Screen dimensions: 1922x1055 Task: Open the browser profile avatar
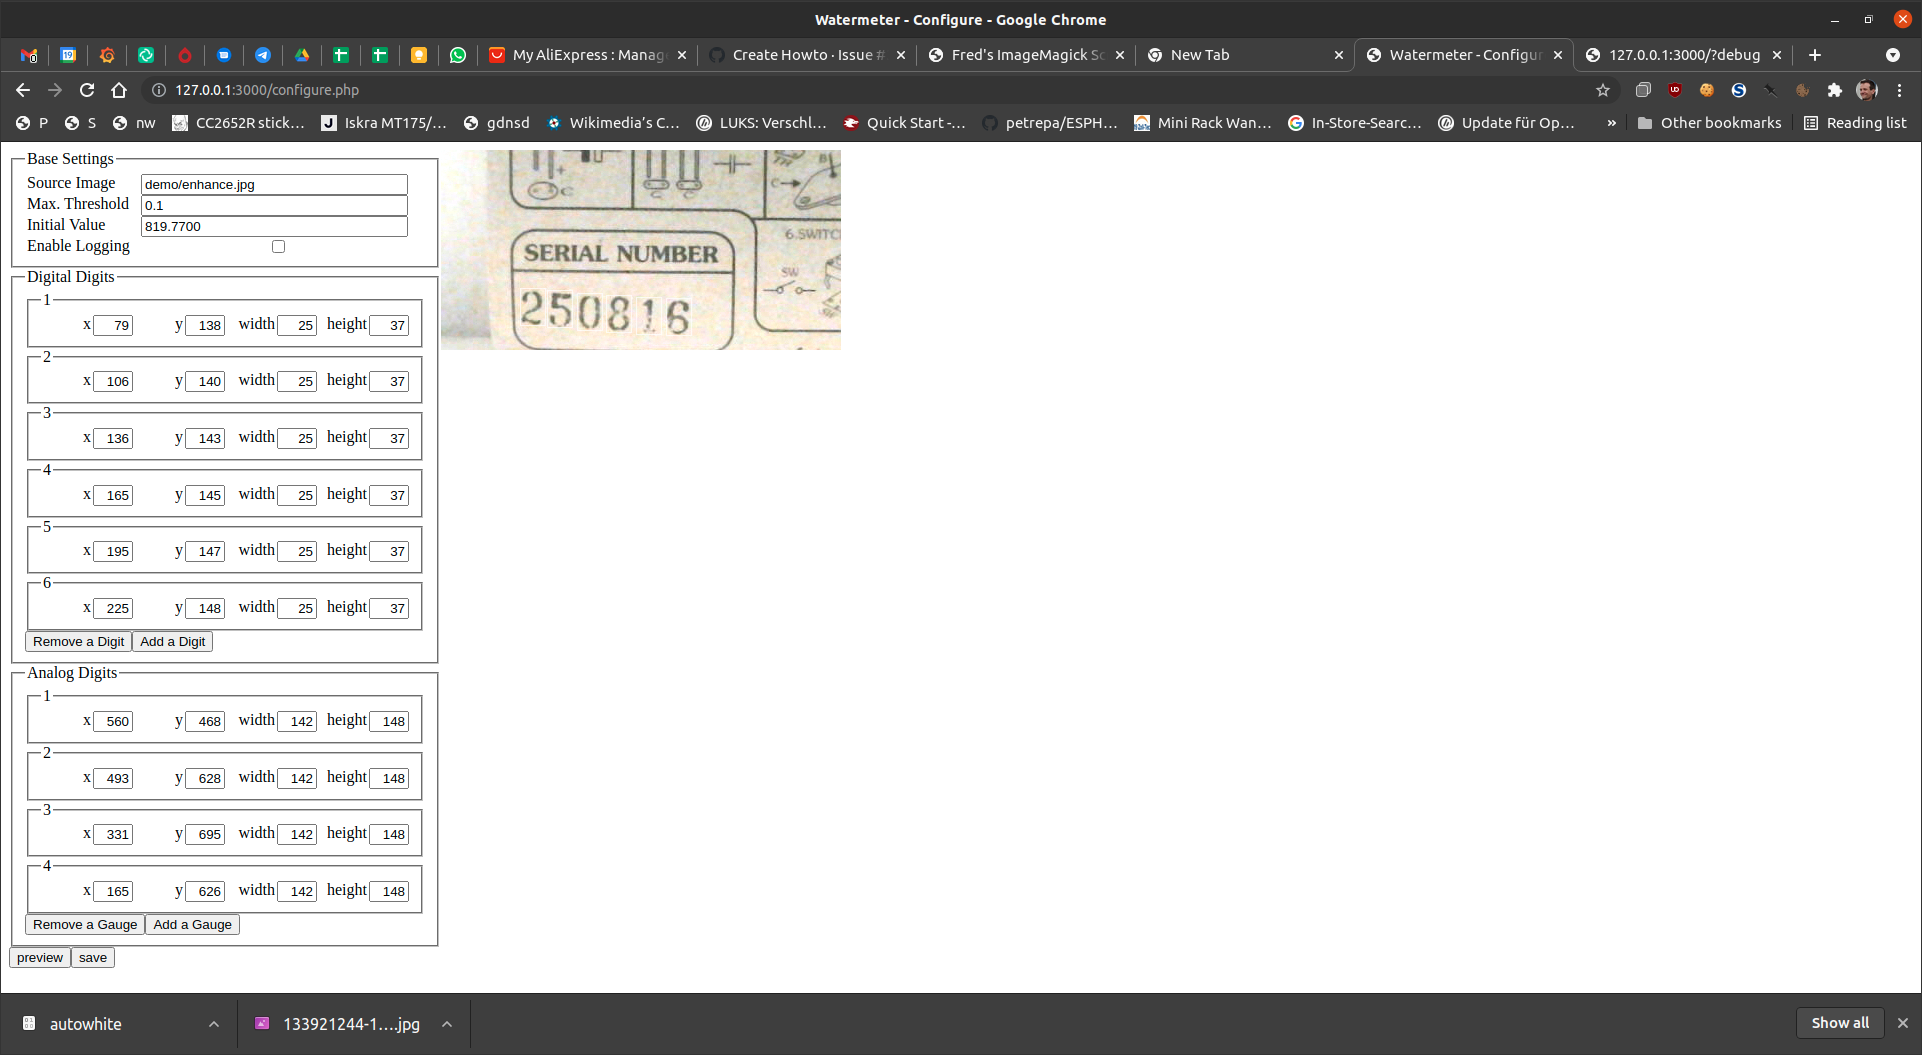point(1866,90)
